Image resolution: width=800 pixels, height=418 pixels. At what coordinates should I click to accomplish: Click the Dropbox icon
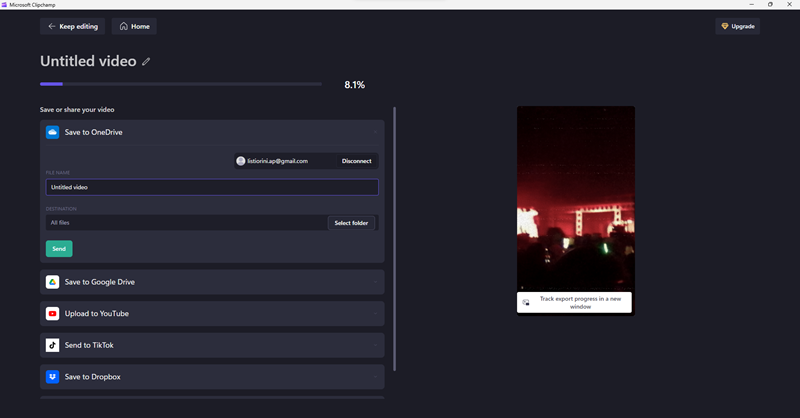53,377
